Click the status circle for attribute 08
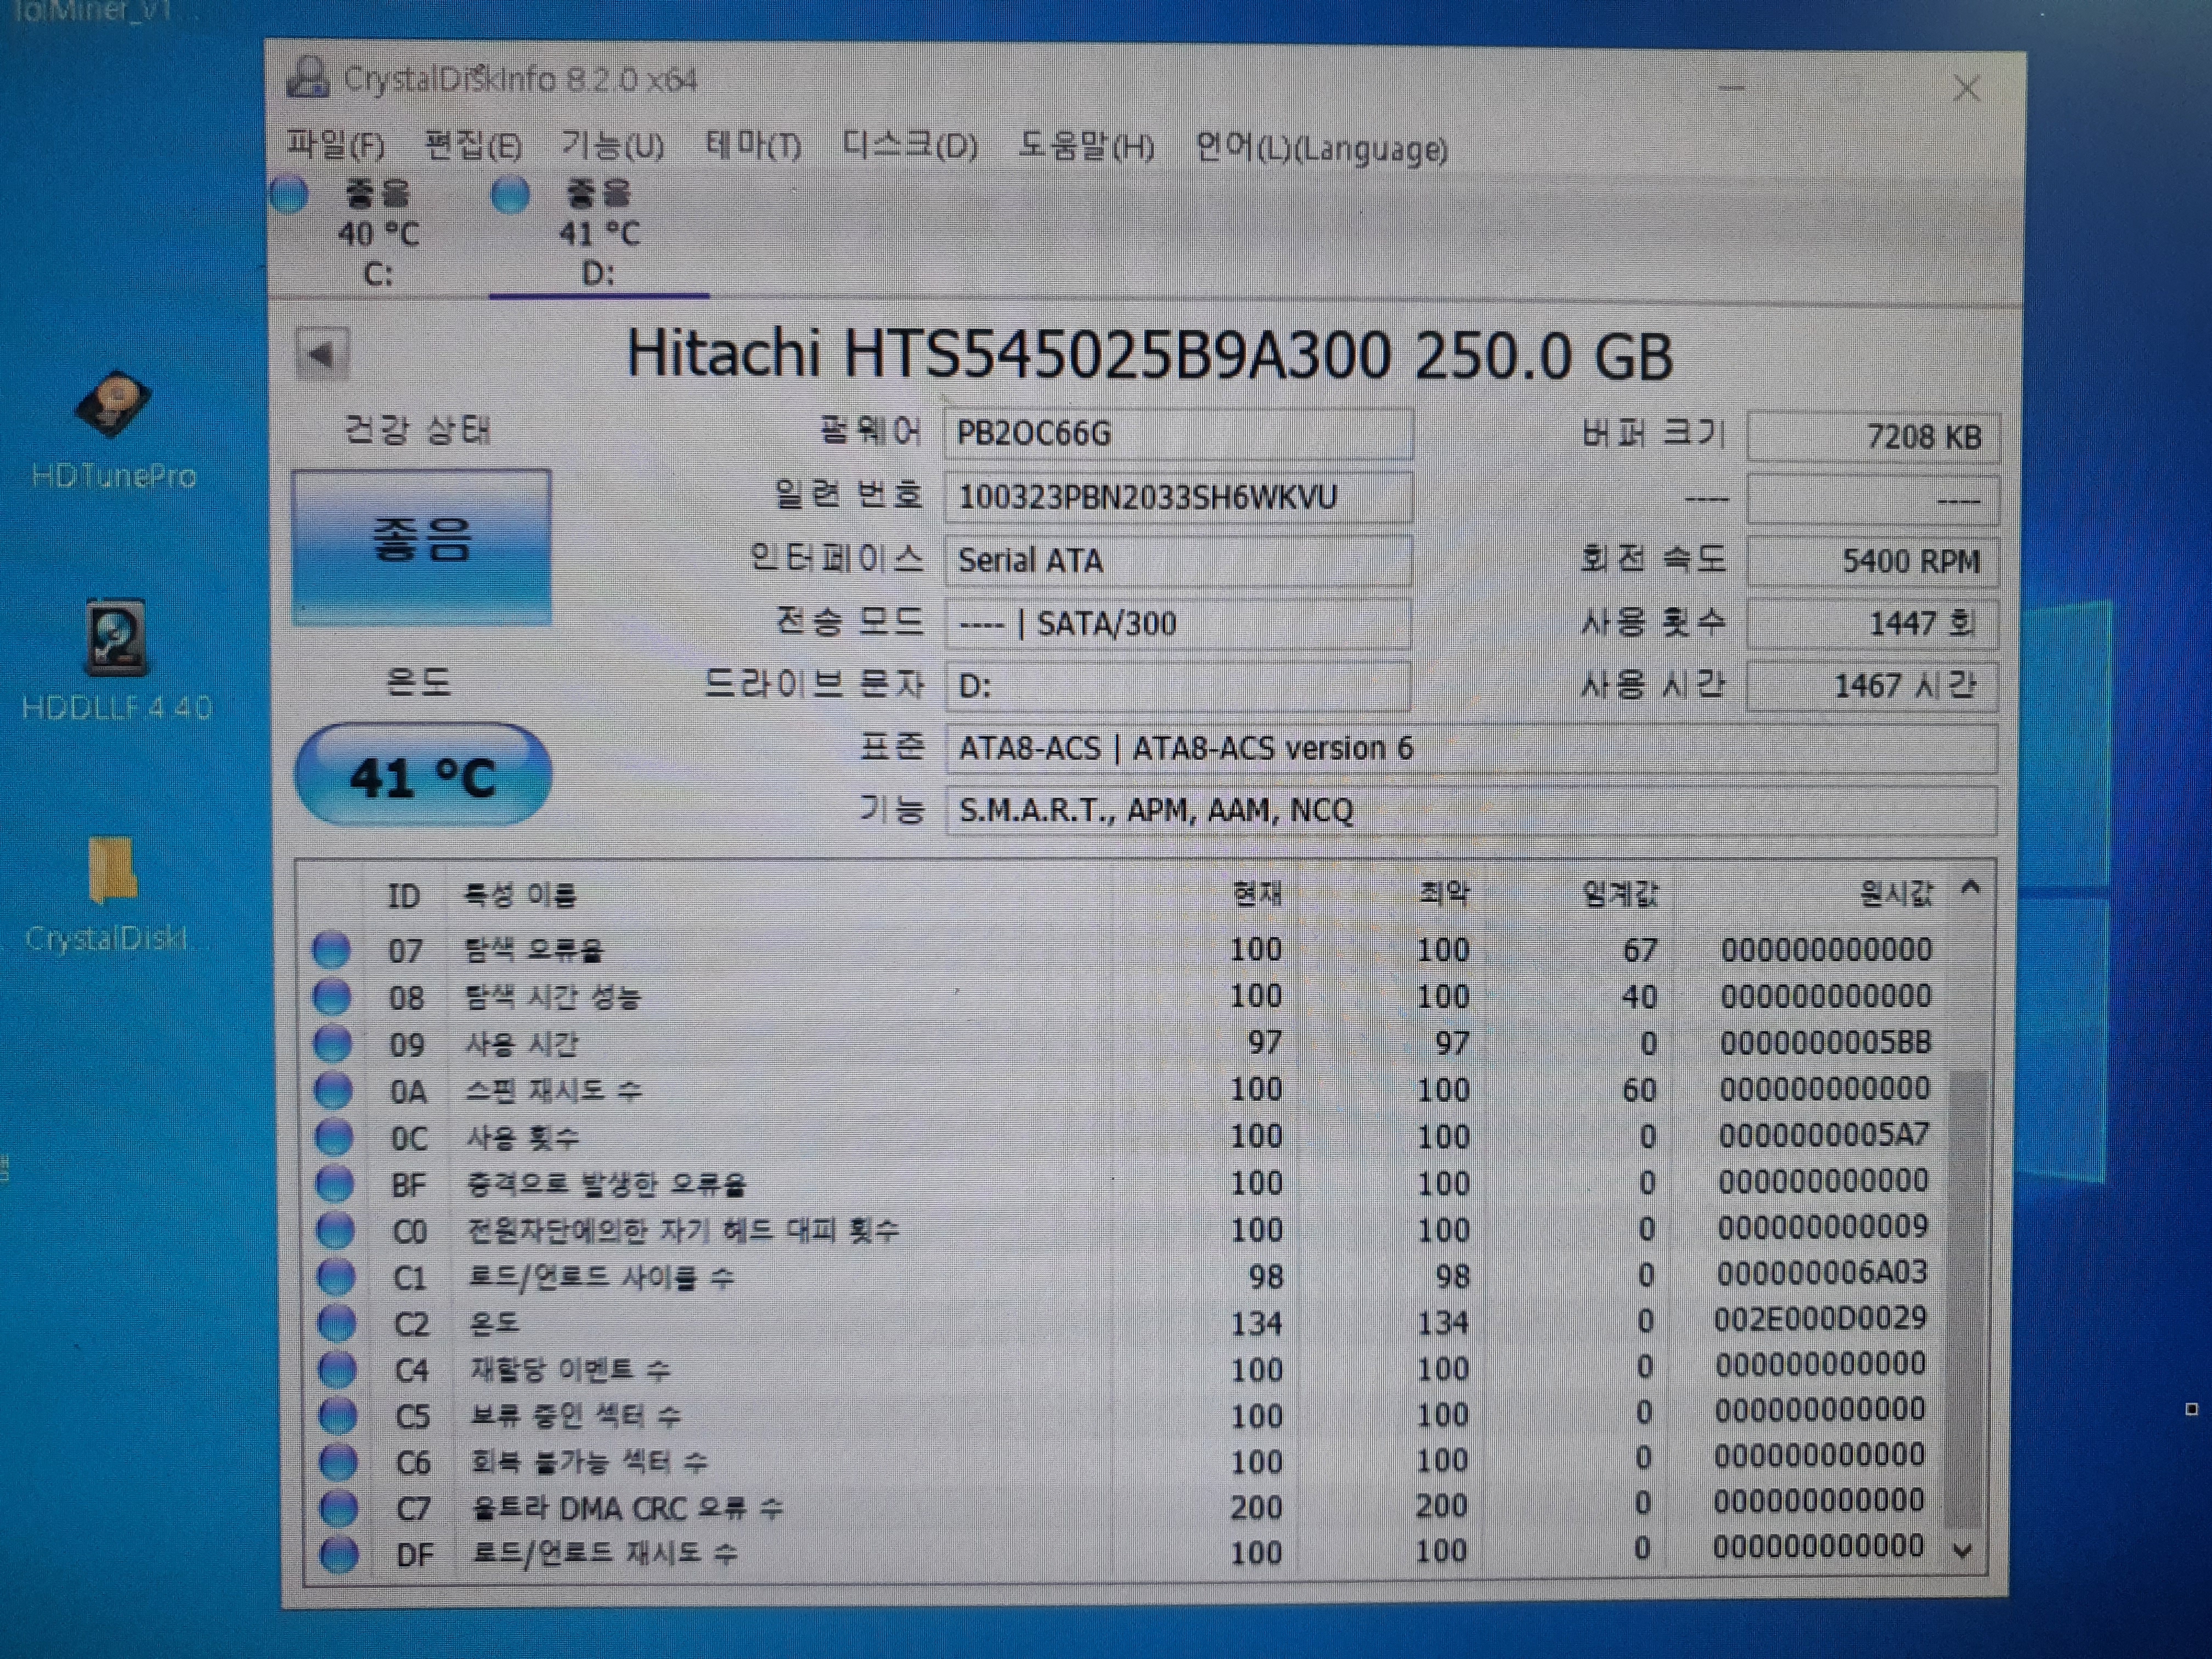Screen dimensions: 2212x1659 click(332, 996)
